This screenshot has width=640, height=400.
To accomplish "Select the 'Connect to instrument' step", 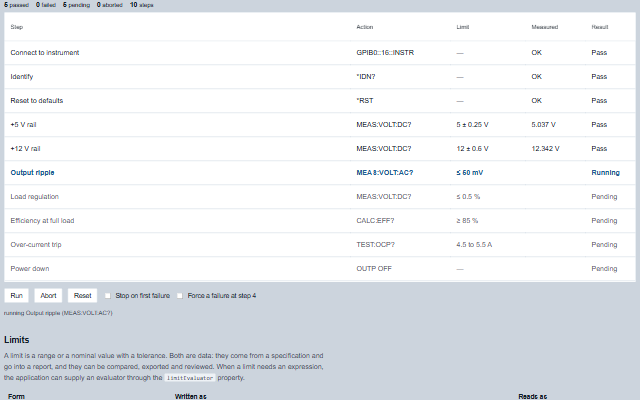I will point(320,53).
